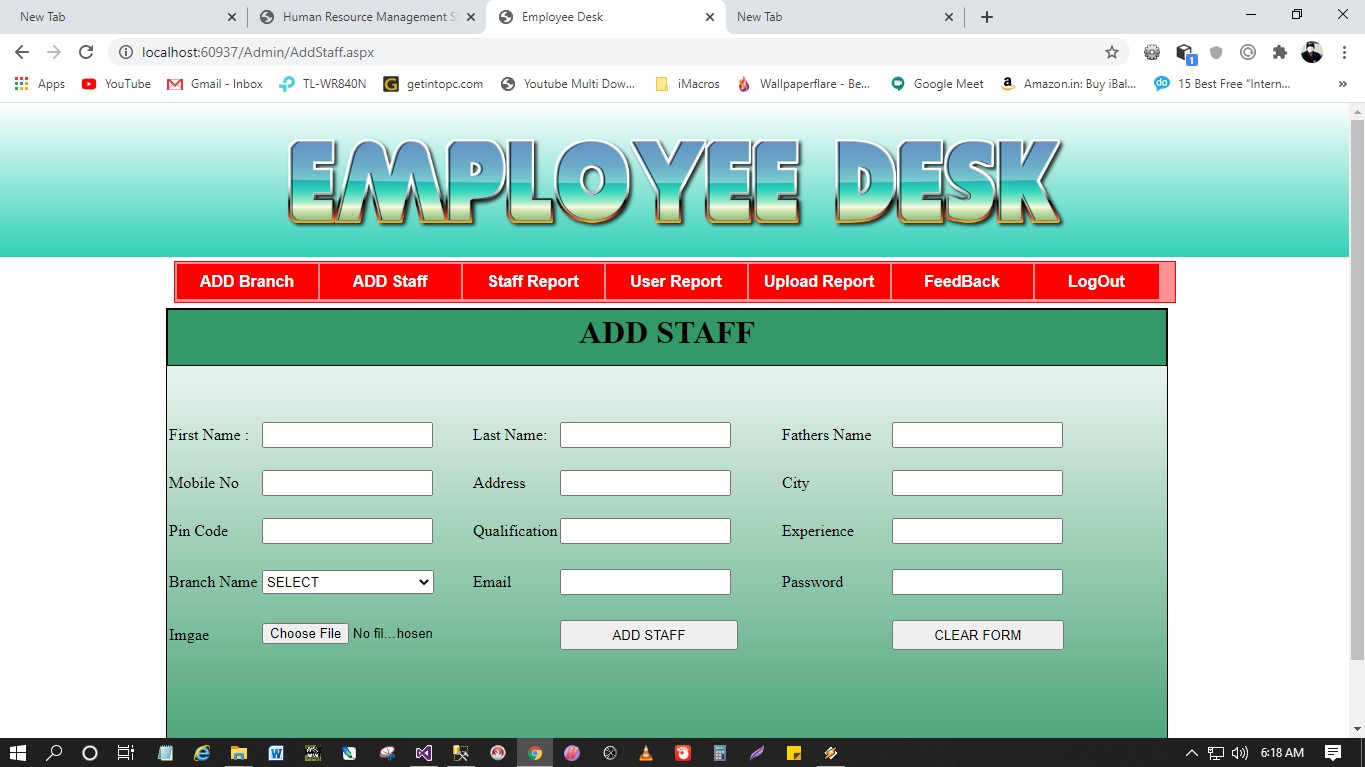The width and height of the screenshot is (1365, 767).
Task: Click the Chrome profile avatar
Action: (1311, 52)
